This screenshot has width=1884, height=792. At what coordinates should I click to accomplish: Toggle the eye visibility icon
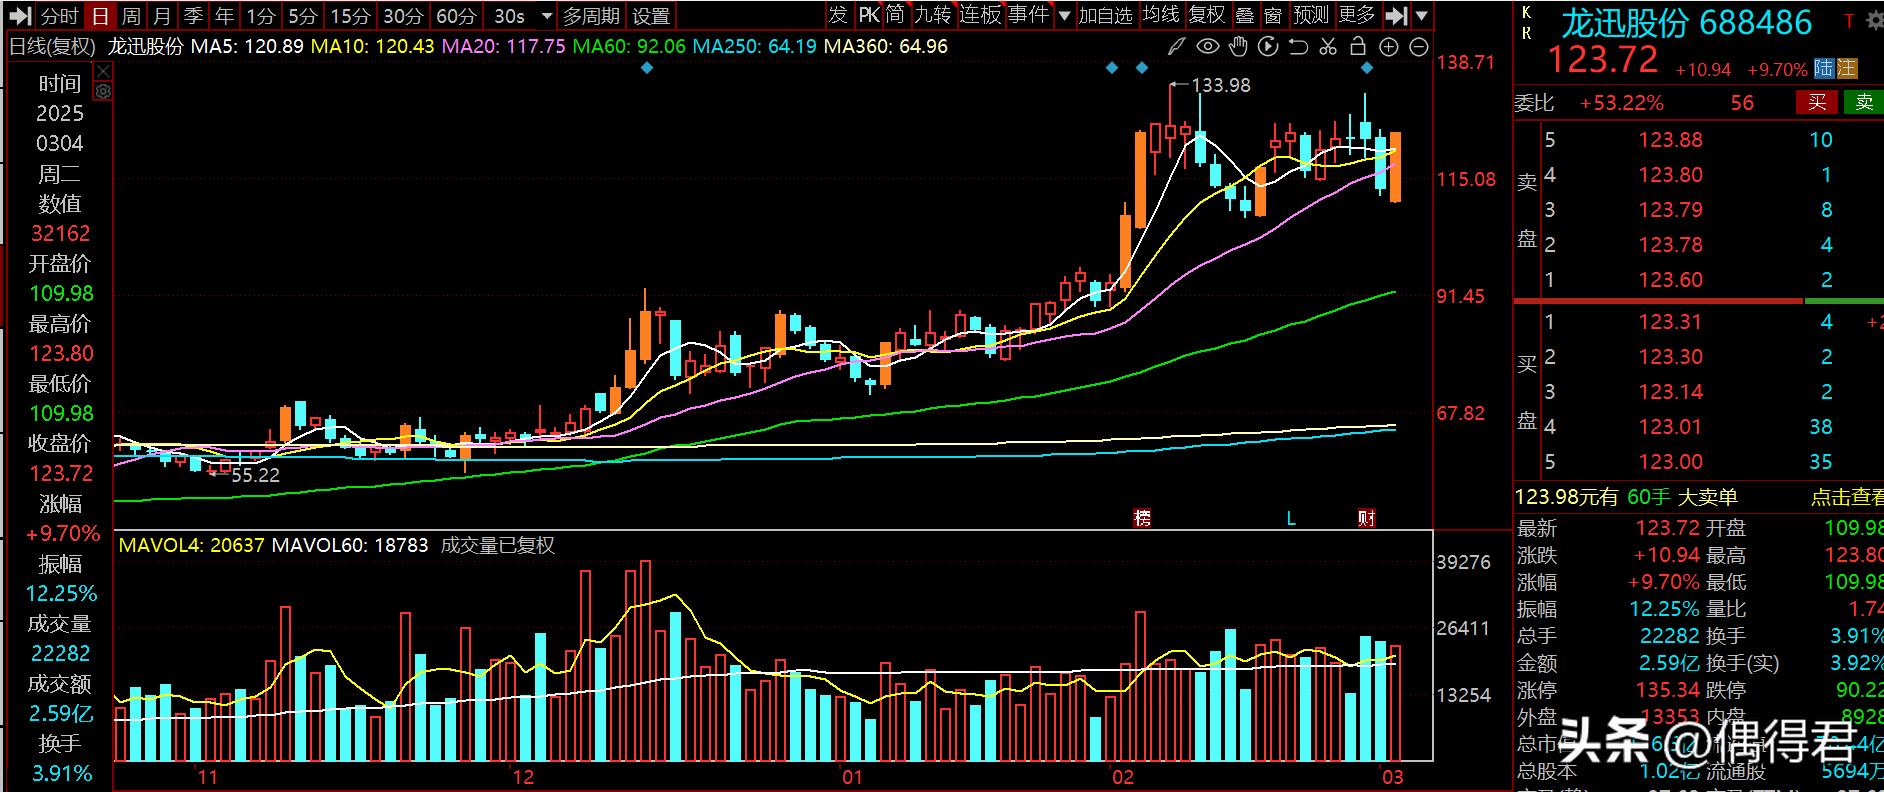point(1208,46)
